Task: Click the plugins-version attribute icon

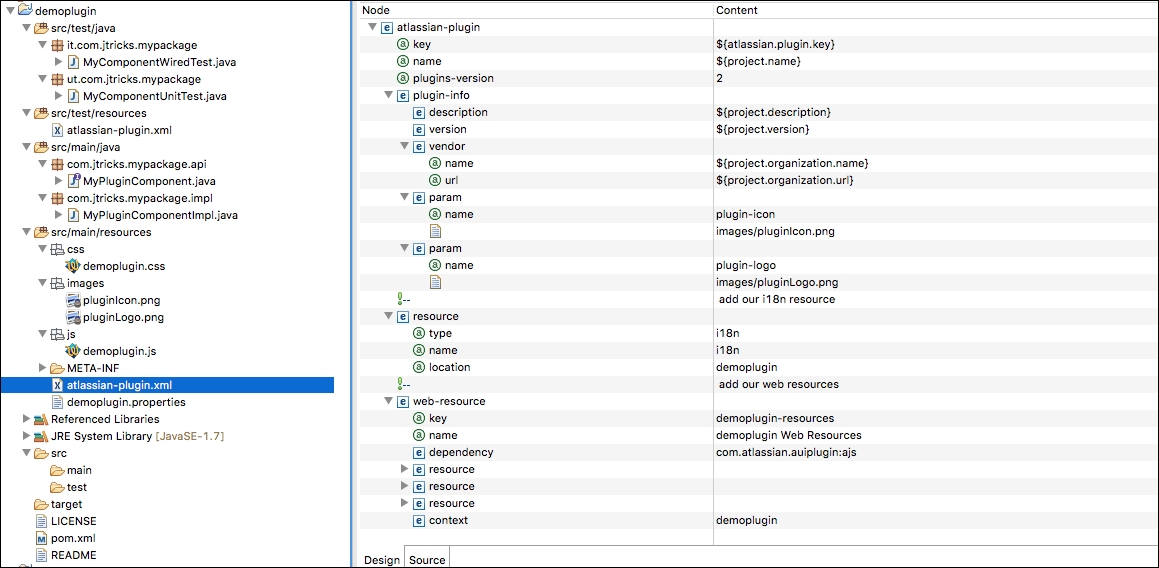Action: click(x=403, y=78)
